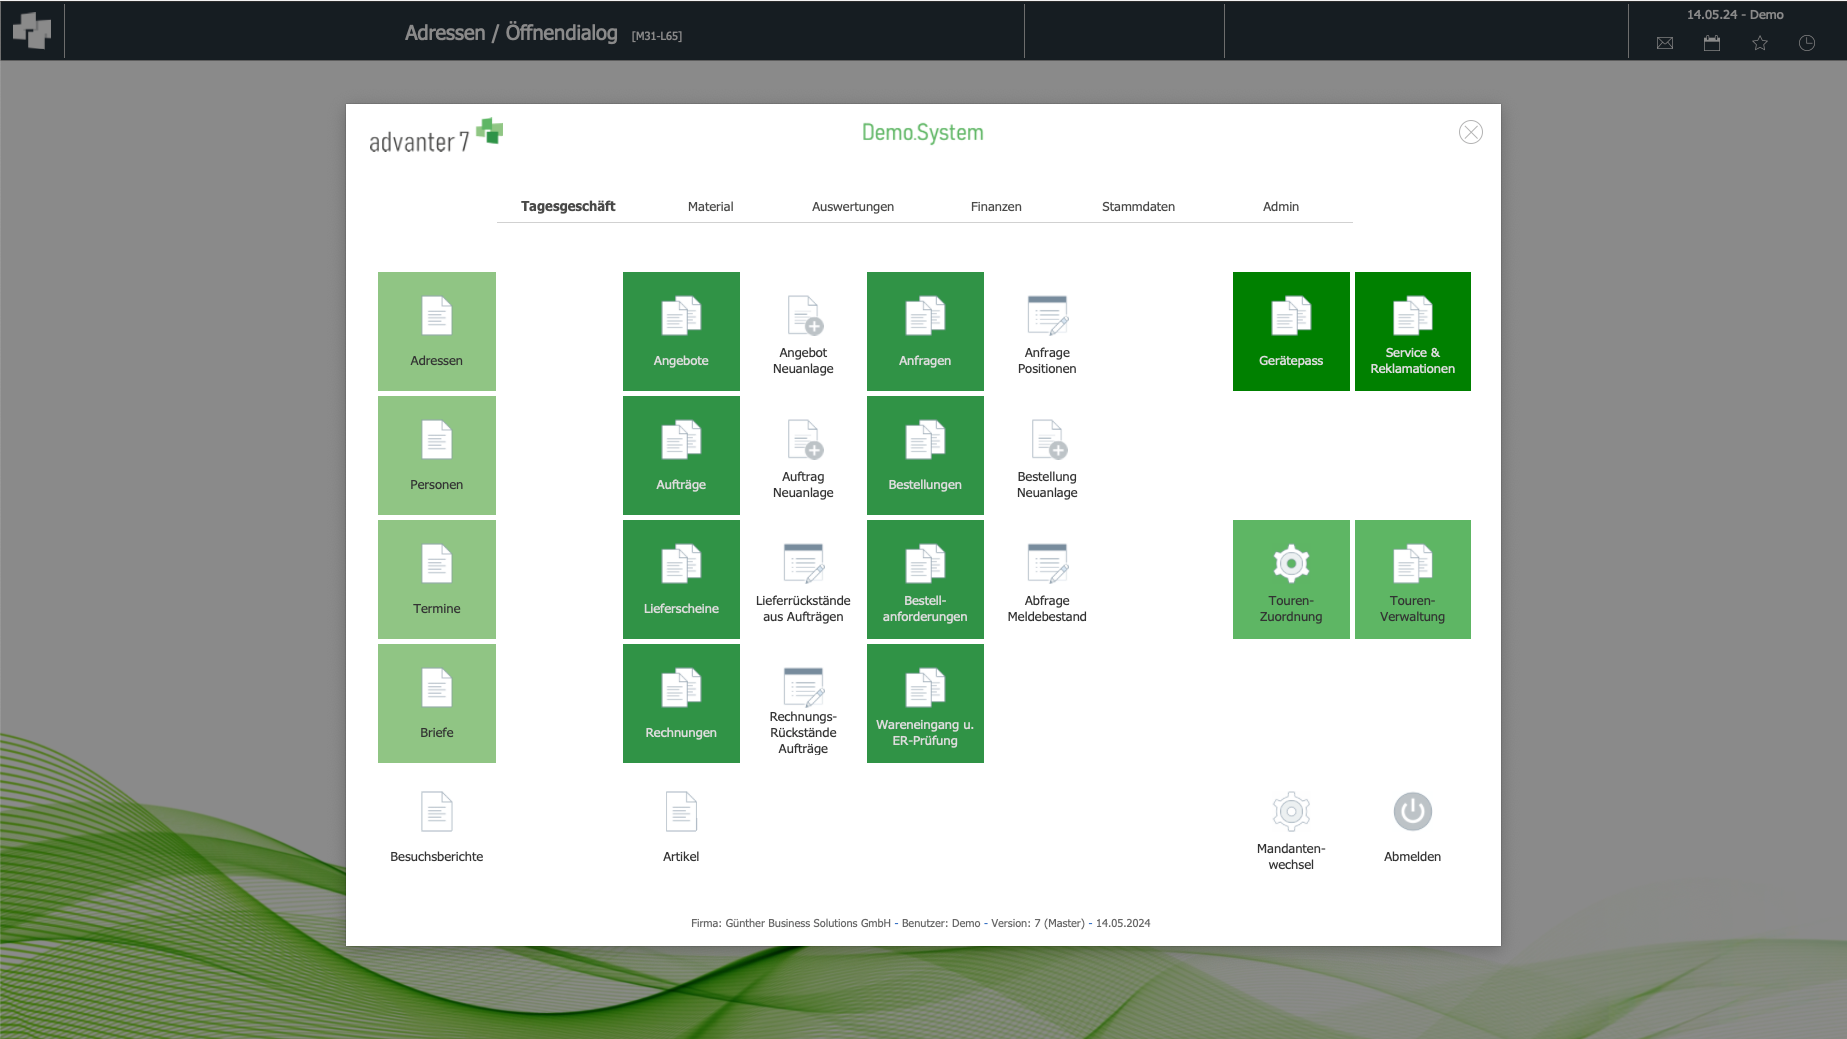Open the Adressen tile
Image resolution: width=1847 pixels, height=1039 pixels.
(x=436, y=331)
